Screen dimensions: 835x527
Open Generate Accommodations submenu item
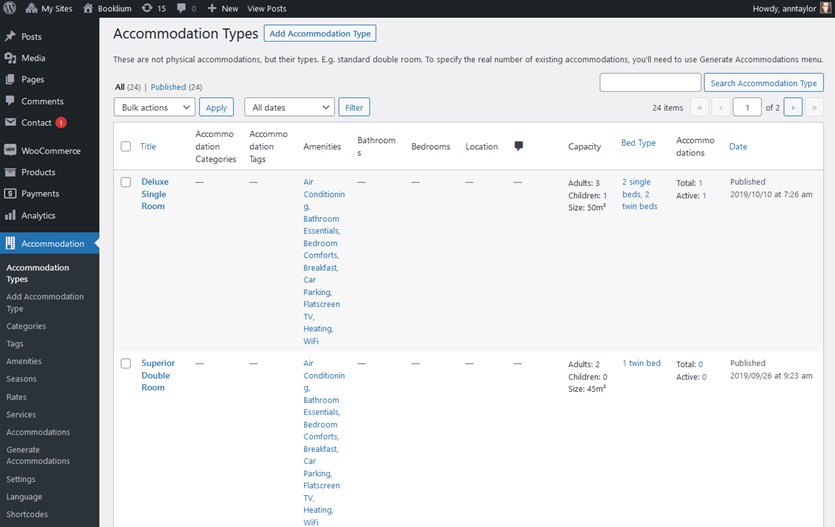click(x=38, y=455)
